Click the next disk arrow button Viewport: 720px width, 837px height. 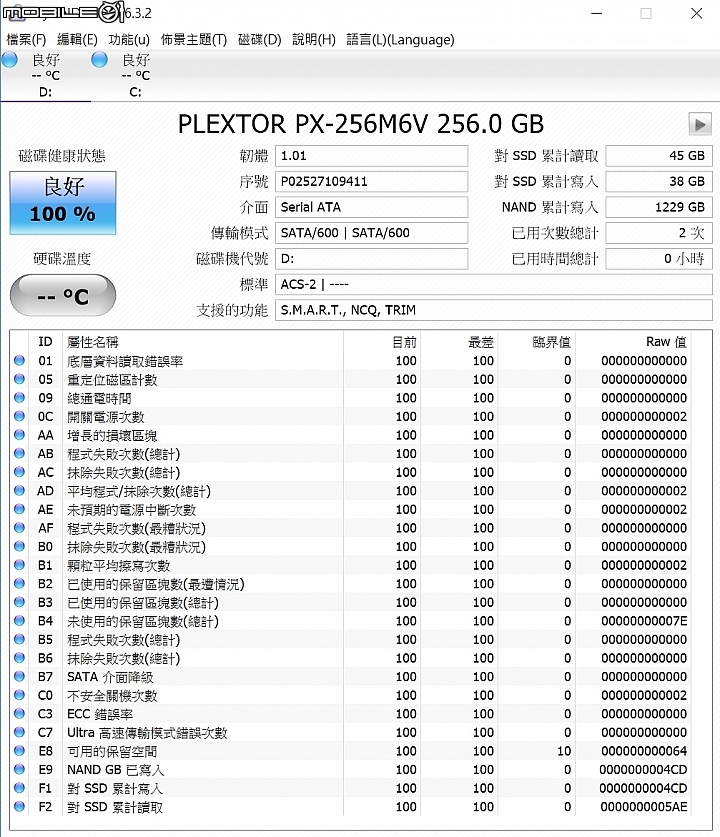click(700, 124)
